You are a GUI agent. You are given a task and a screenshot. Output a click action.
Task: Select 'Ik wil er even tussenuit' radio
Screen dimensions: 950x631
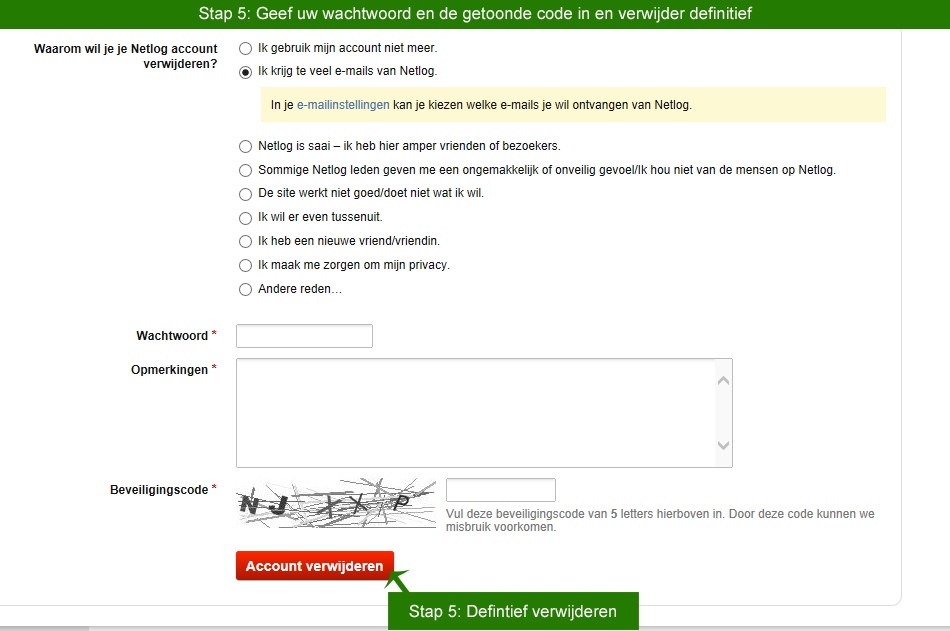(245, 218)
